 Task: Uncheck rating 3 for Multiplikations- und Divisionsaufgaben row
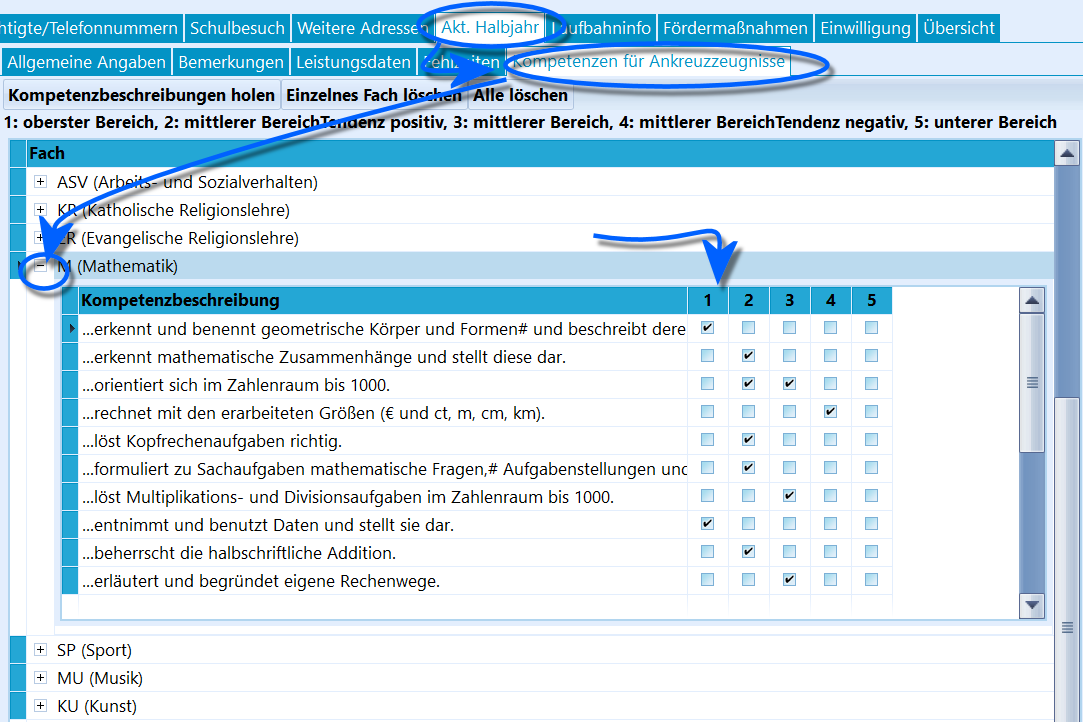(x=789, y=495)
